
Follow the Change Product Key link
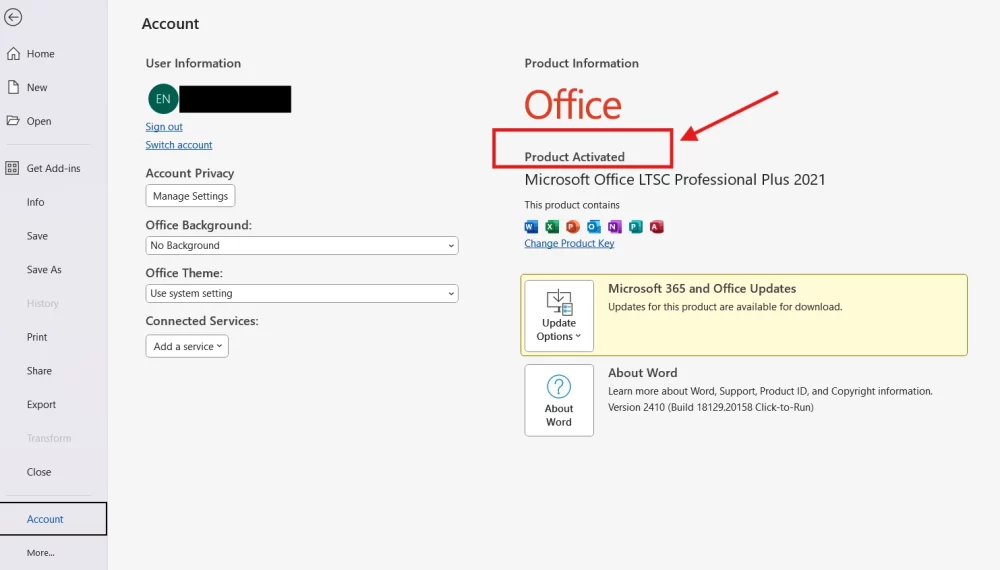tap(569, 244)
